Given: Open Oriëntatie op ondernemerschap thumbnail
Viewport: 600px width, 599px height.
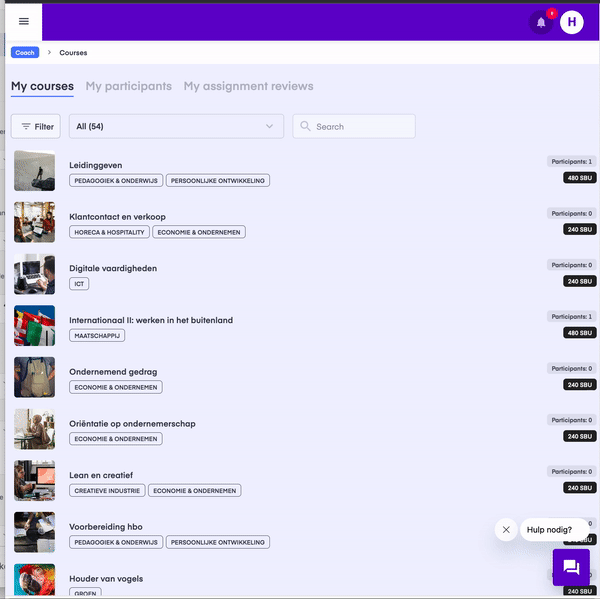Looking at the screenshot, I should (34, 429).
